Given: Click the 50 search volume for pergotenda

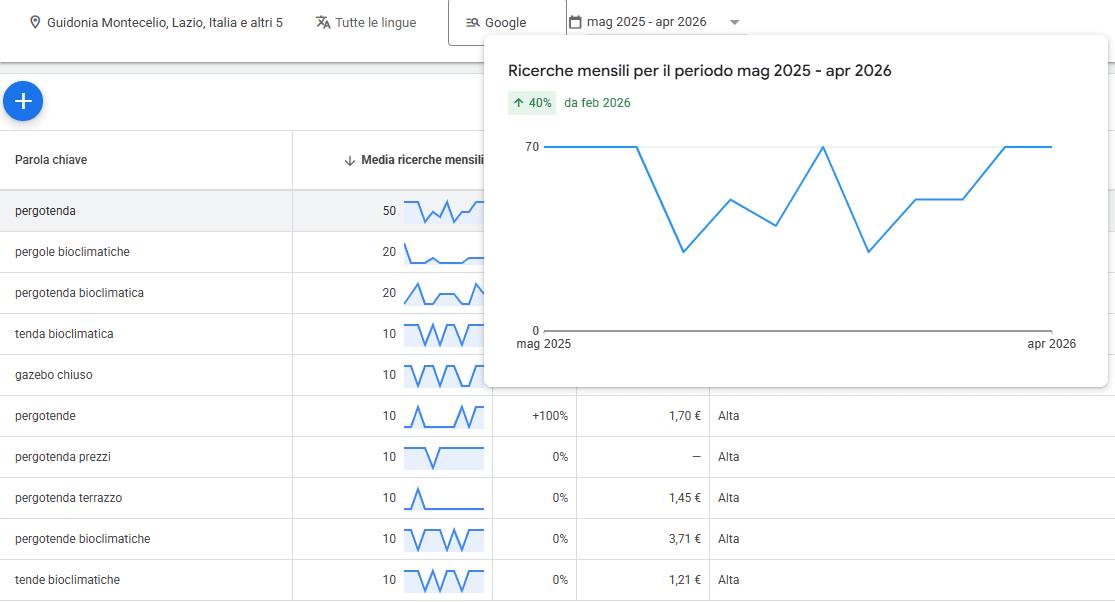Looking at the screenshot, I should [389, 211].
